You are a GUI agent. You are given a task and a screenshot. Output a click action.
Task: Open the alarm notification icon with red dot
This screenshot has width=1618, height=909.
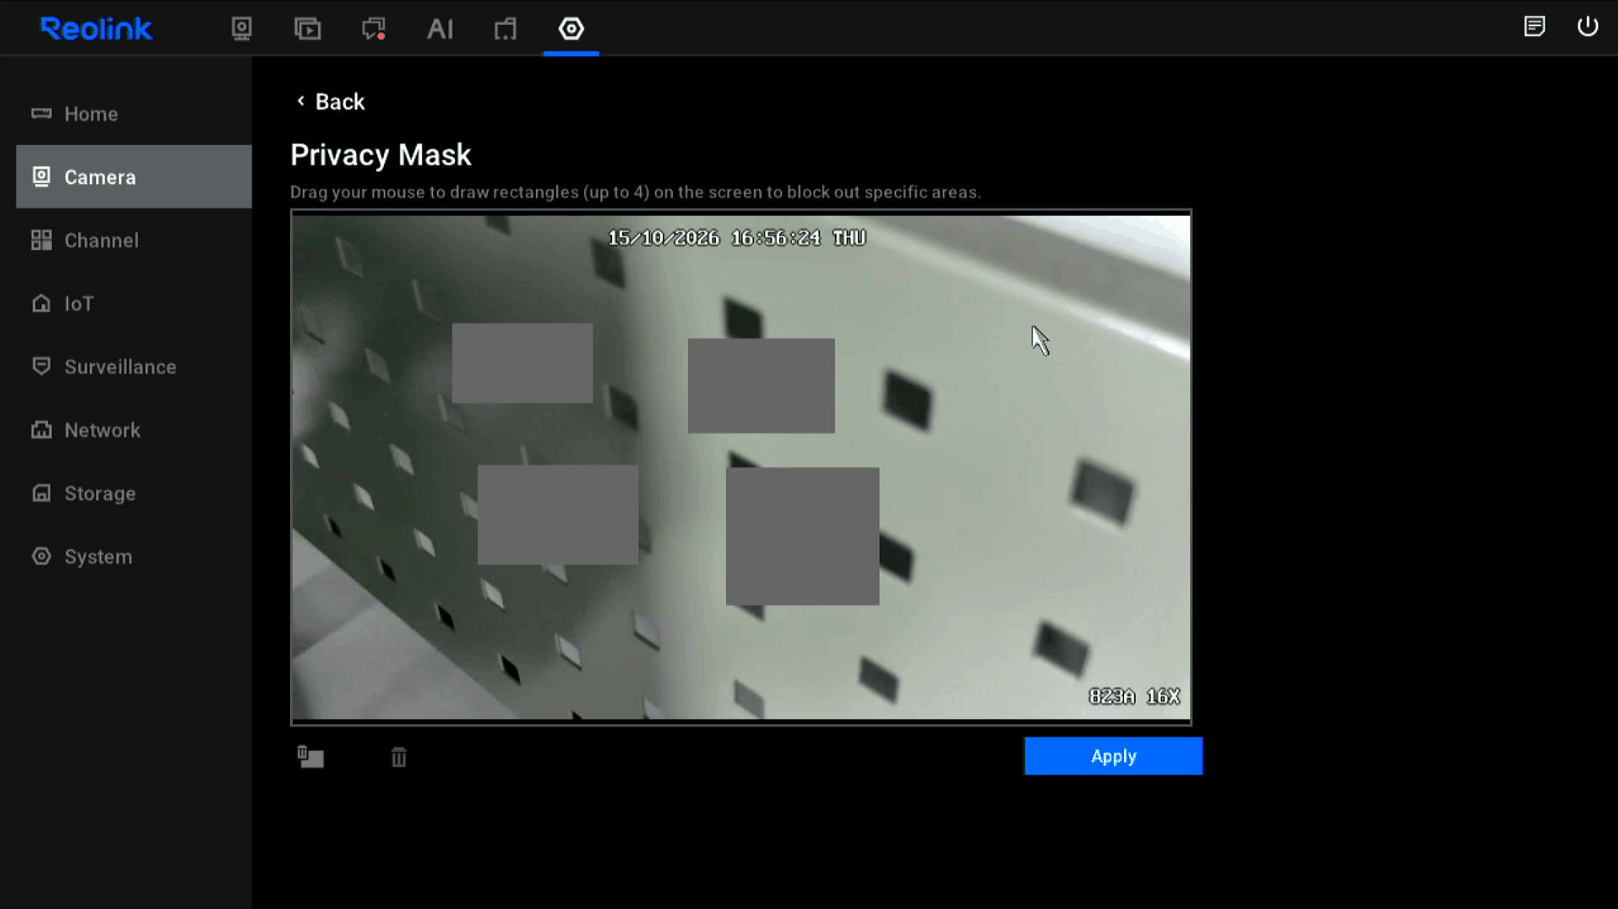[x=374, y=28]
